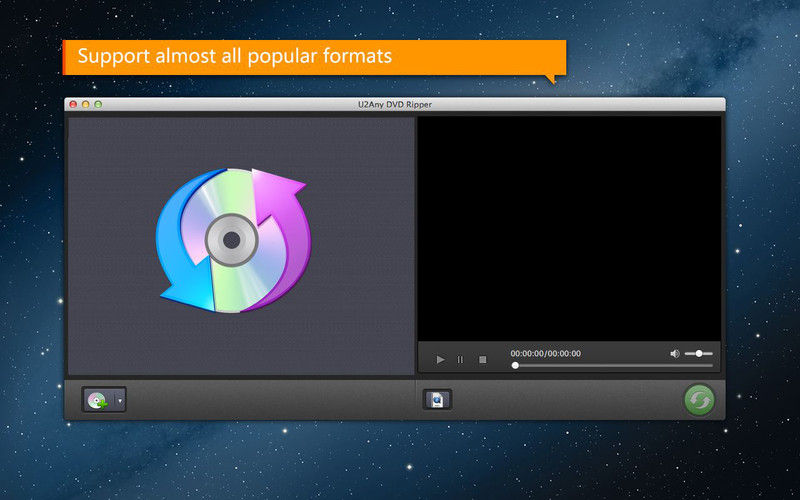The height and width of the screenshot is (500, 800).
Task: Start conversion with the green convert button
Action: 699,399
